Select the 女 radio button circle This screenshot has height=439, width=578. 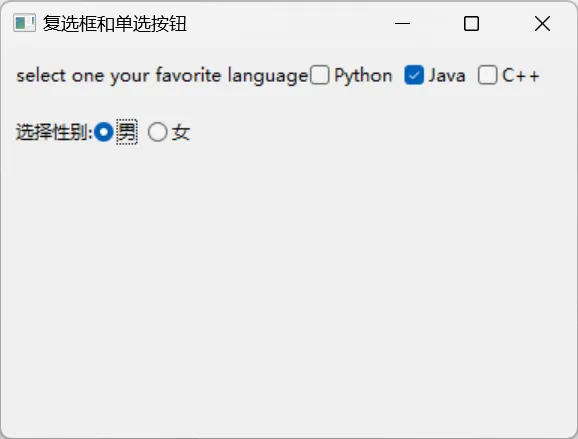(x=157, y=132)
